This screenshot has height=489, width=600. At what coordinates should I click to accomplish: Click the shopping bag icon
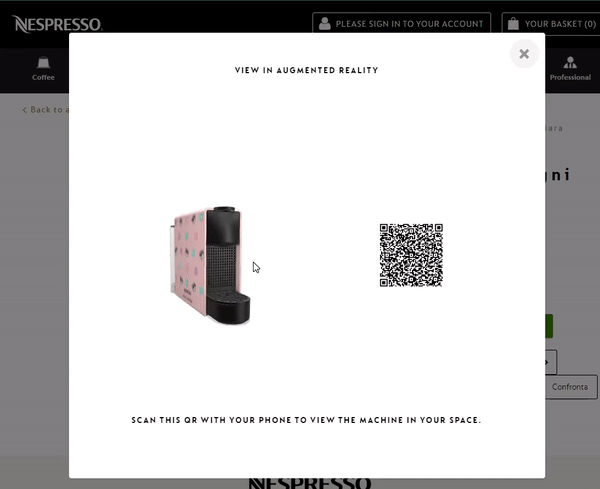(x=512, y=23)
